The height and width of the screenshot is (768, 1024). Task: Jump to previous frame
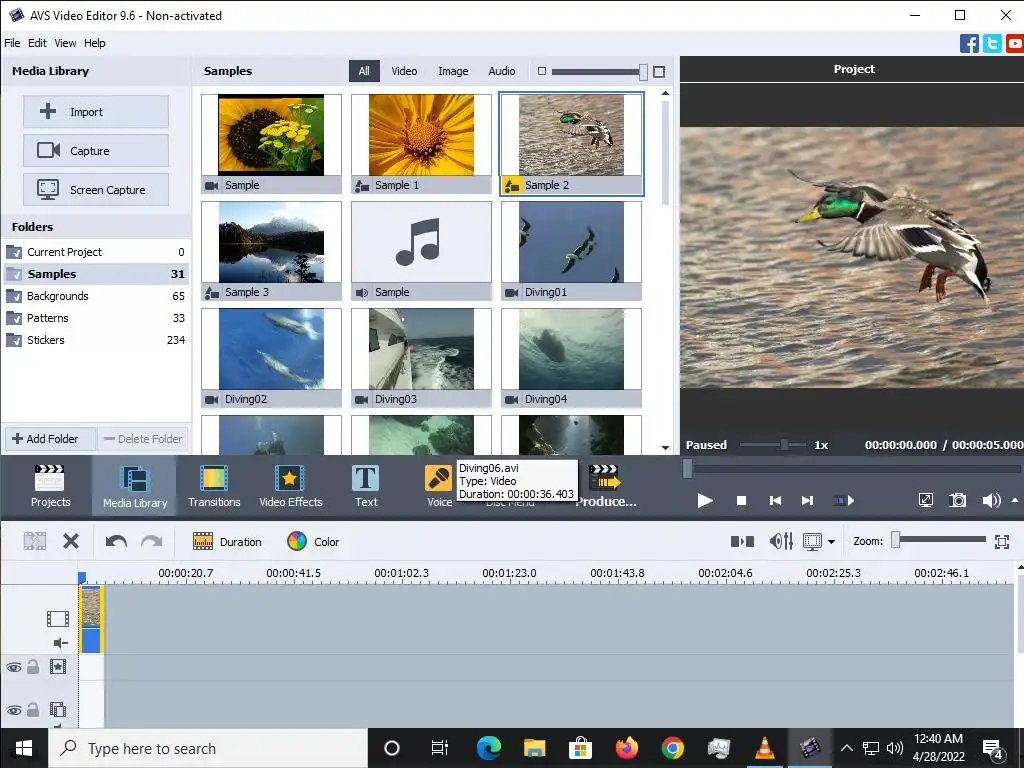pos(775,500)
